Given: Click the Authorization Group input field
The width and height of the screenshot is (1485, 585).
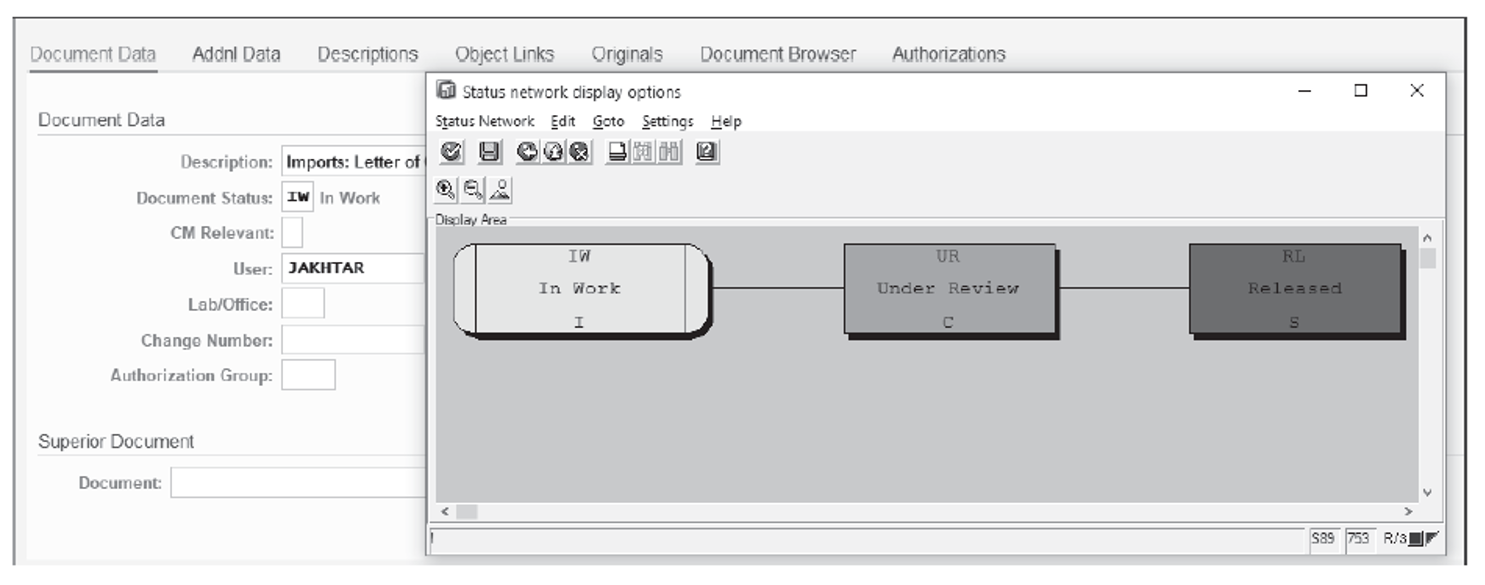Looking at the screenshot, I should pyautogui.click(x=308, y=376).
